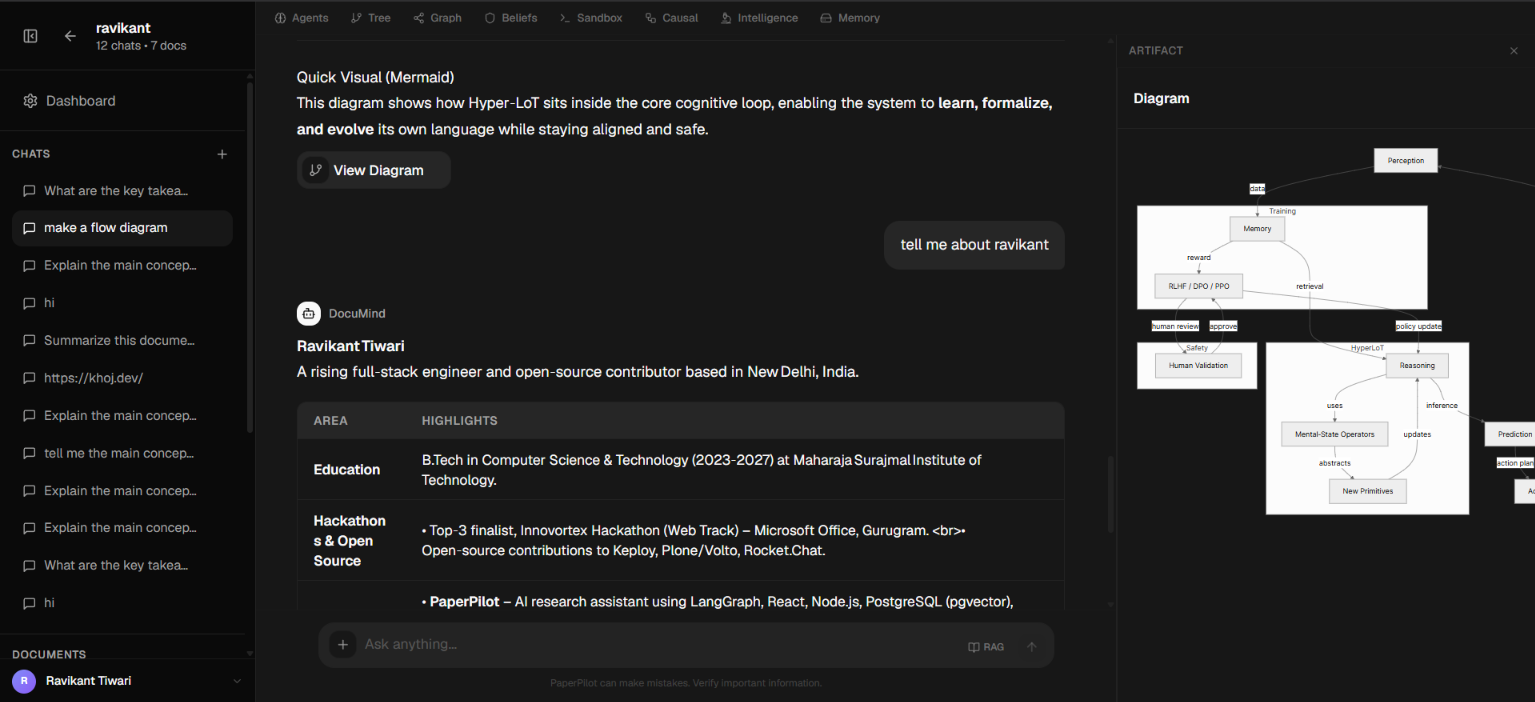Image resolution: width=1535 pixels, height=702 pixels.
Task: Send message with up arrow icon
Action: [x=1031, y=647]
